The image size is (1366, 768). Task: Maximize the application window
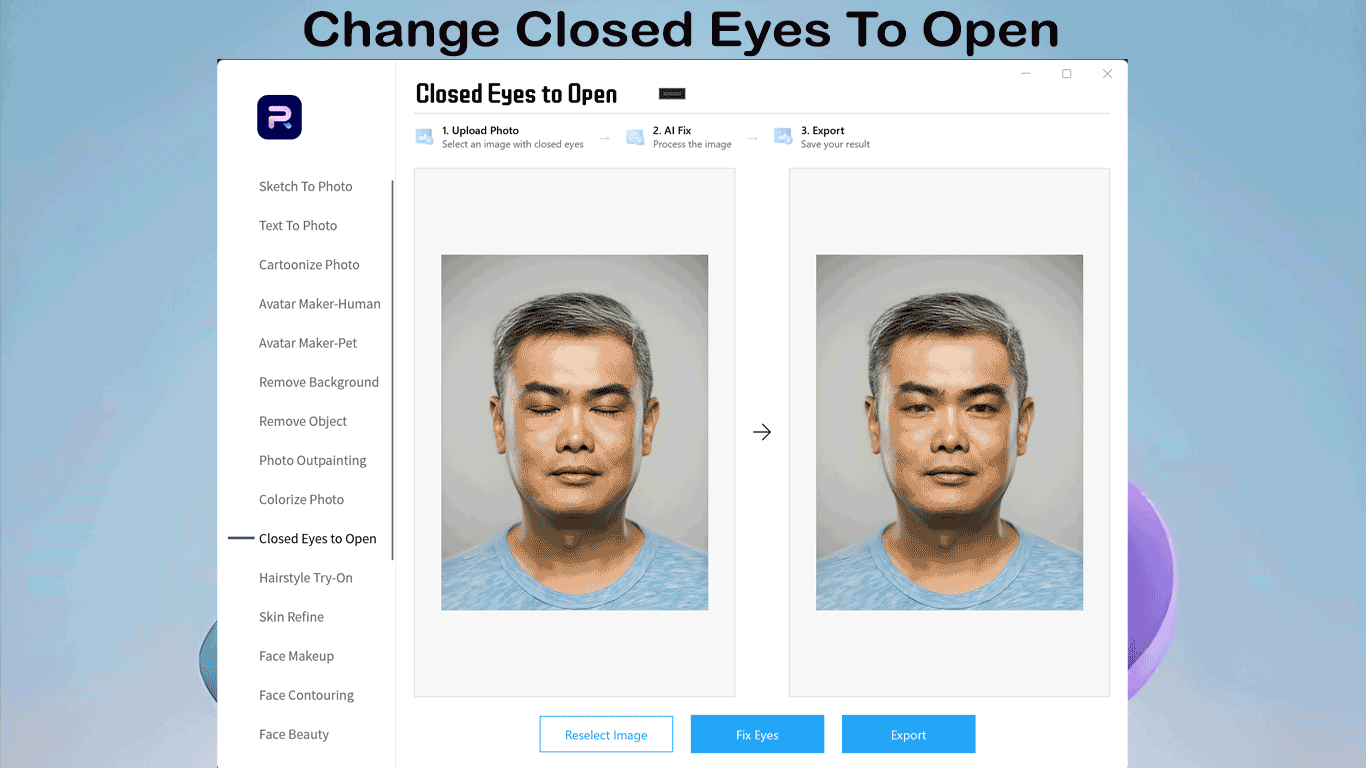(1066, 74)
